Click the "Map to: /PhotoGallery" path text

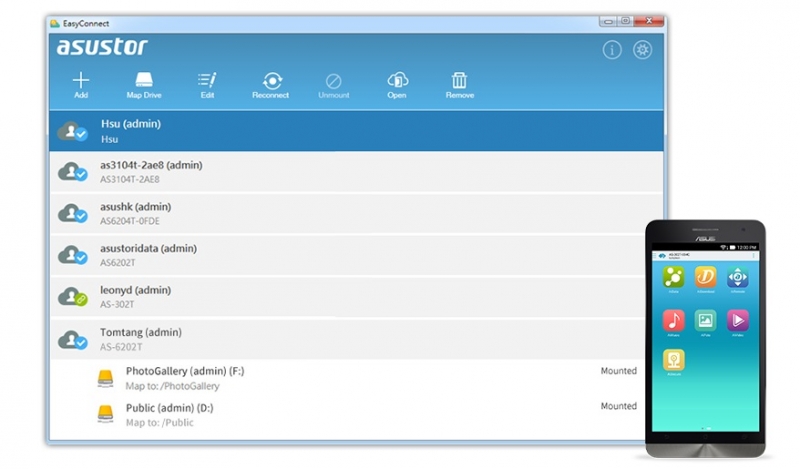click(172, 386)
